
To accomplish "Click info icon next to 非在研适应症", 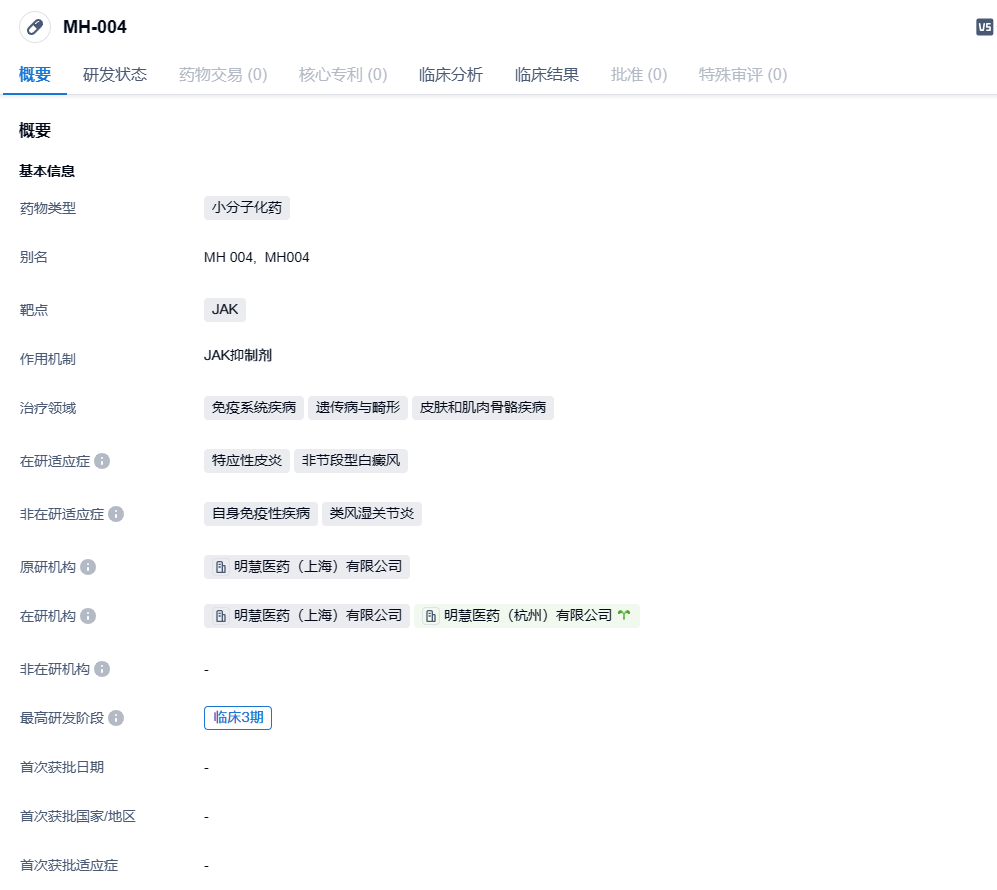I will click(x=116, y=514).
